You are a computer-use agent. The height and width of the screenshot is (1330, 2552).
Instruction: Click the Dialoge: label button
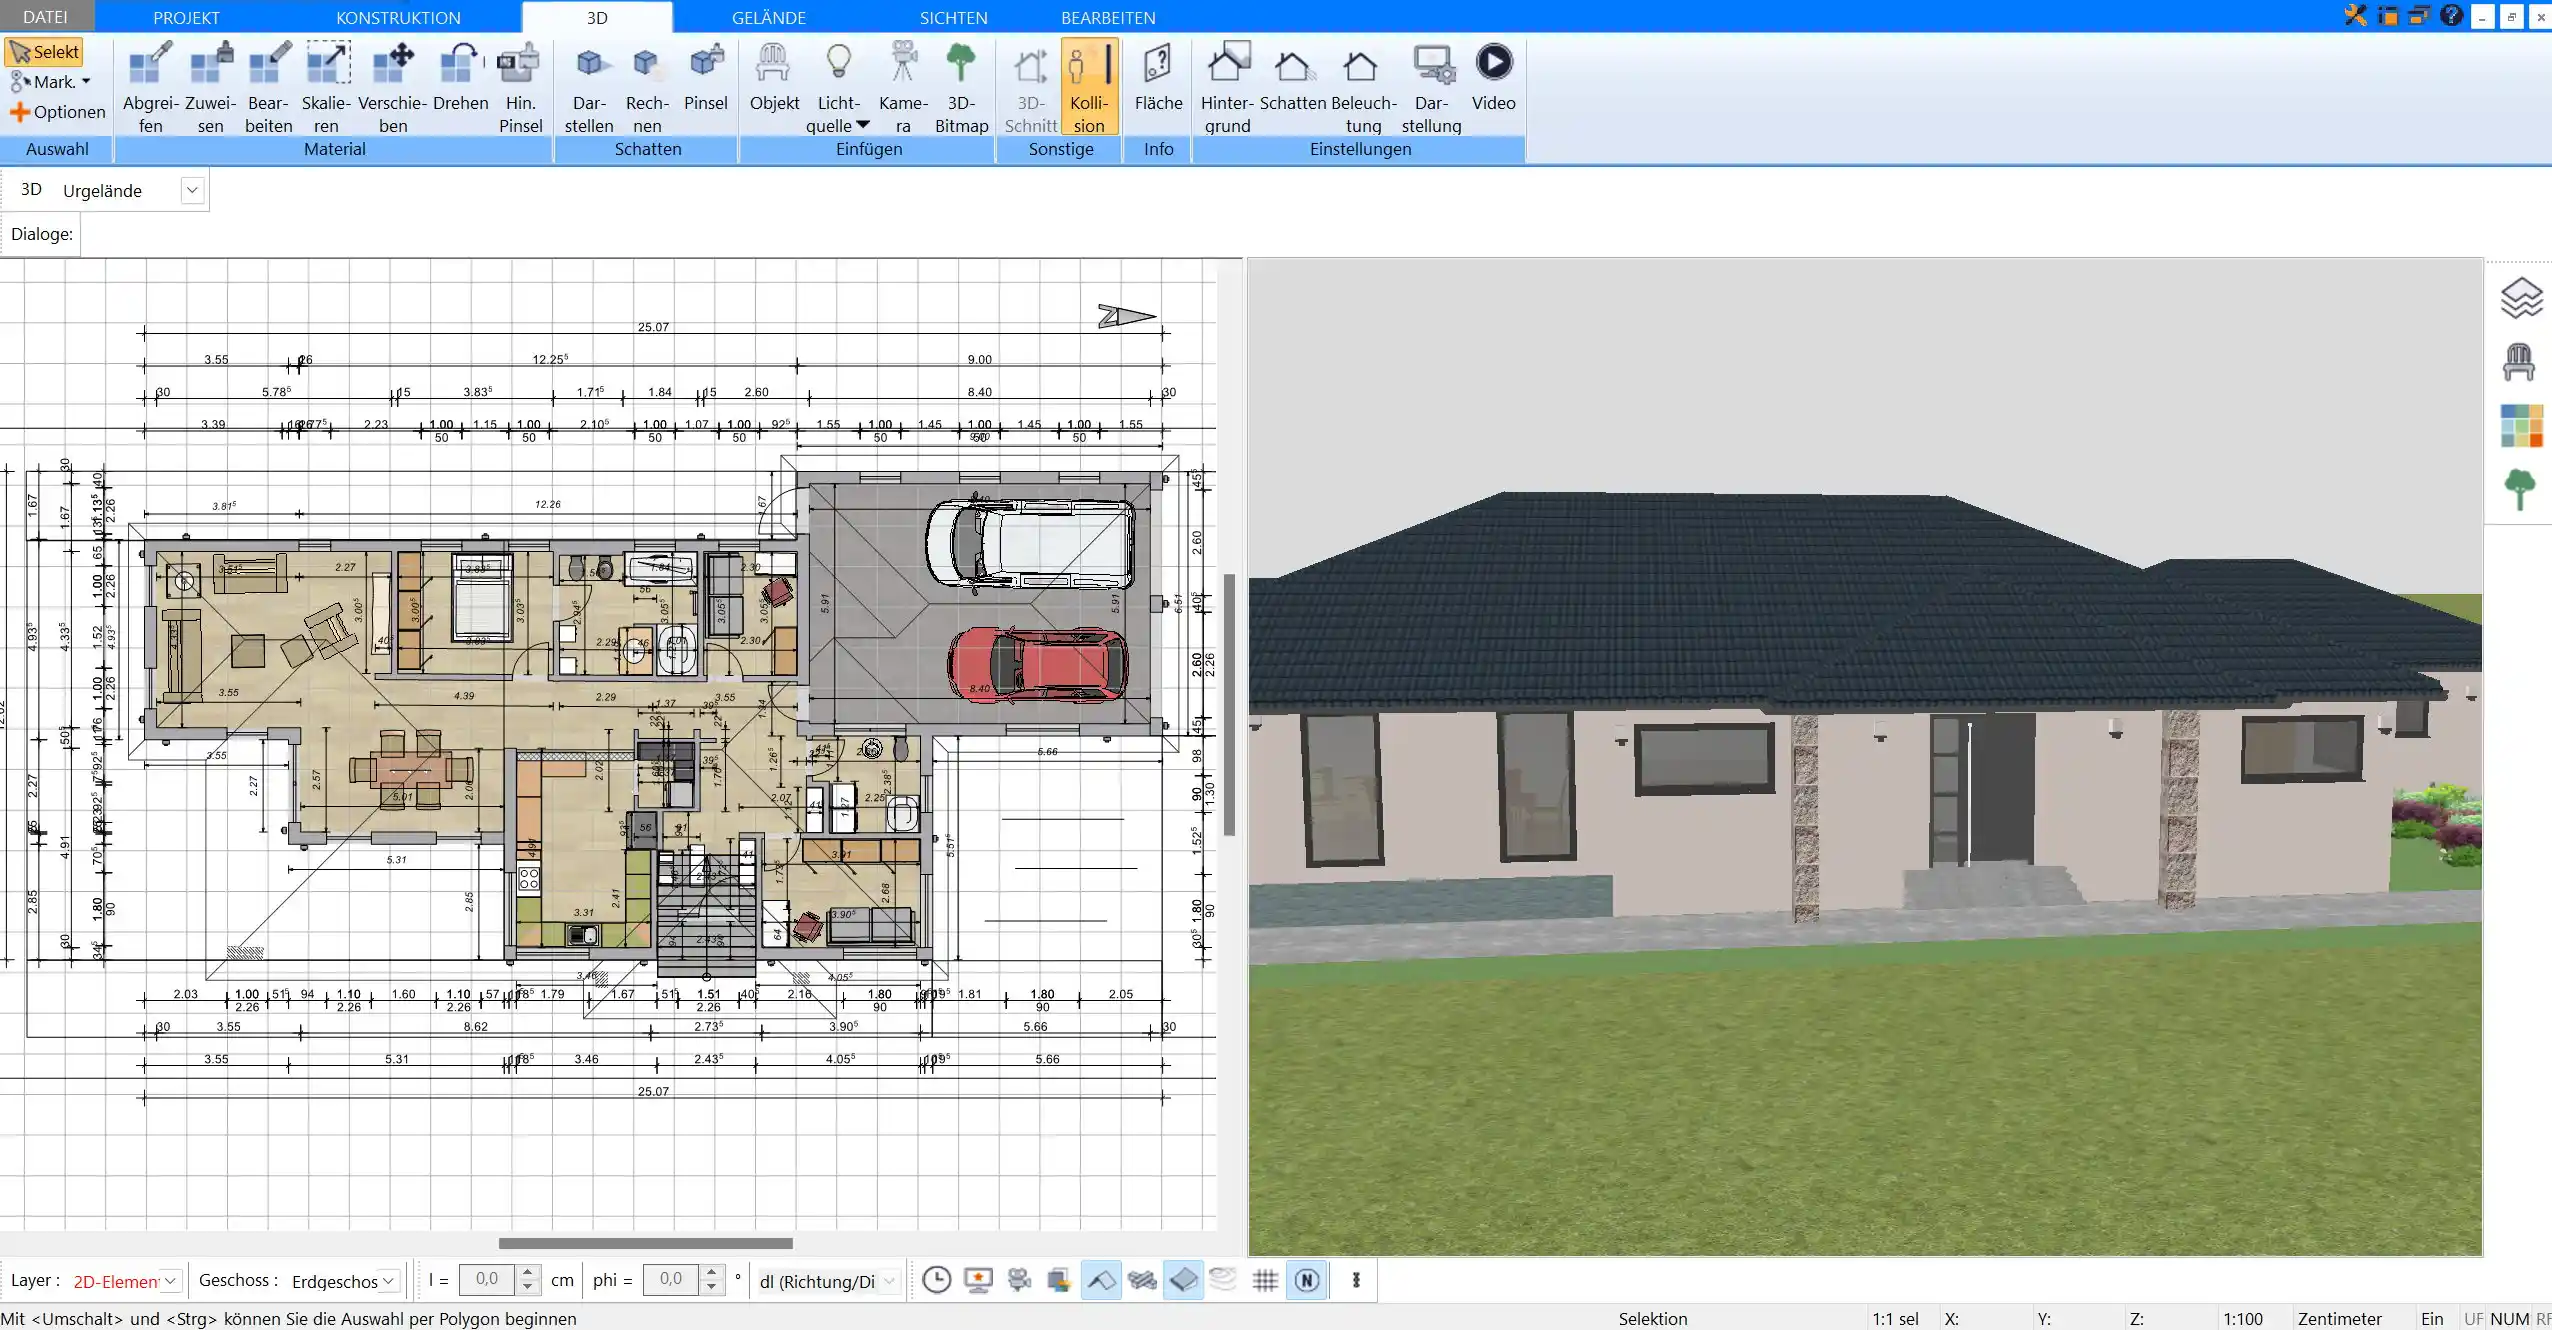point(42,234)
